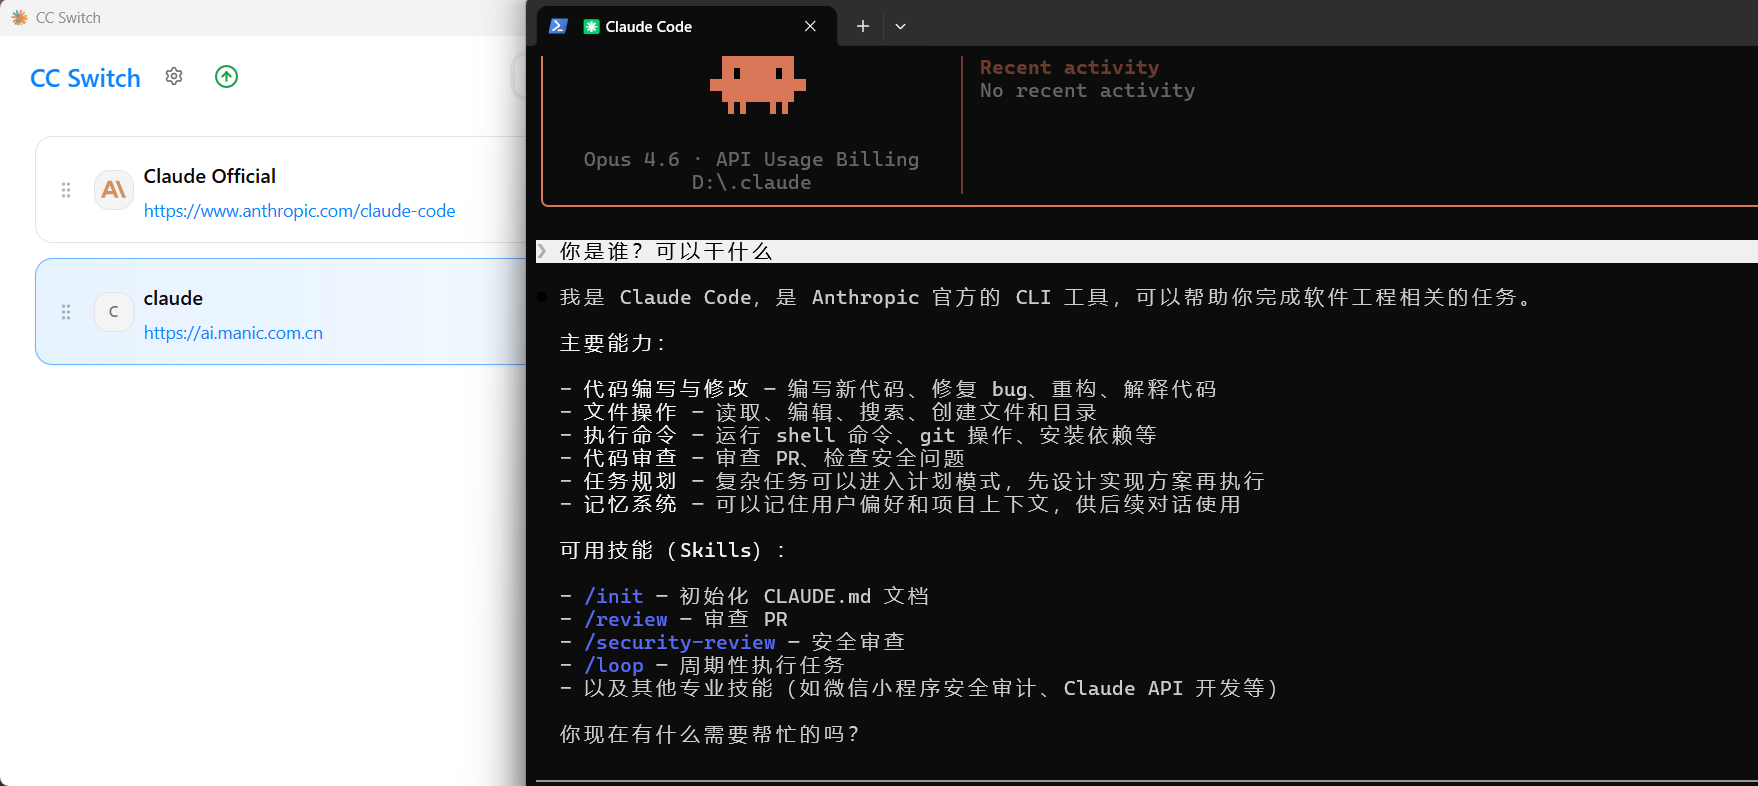
Task: Open the ai.manic.com.cn link
Action: pos(233,333)
